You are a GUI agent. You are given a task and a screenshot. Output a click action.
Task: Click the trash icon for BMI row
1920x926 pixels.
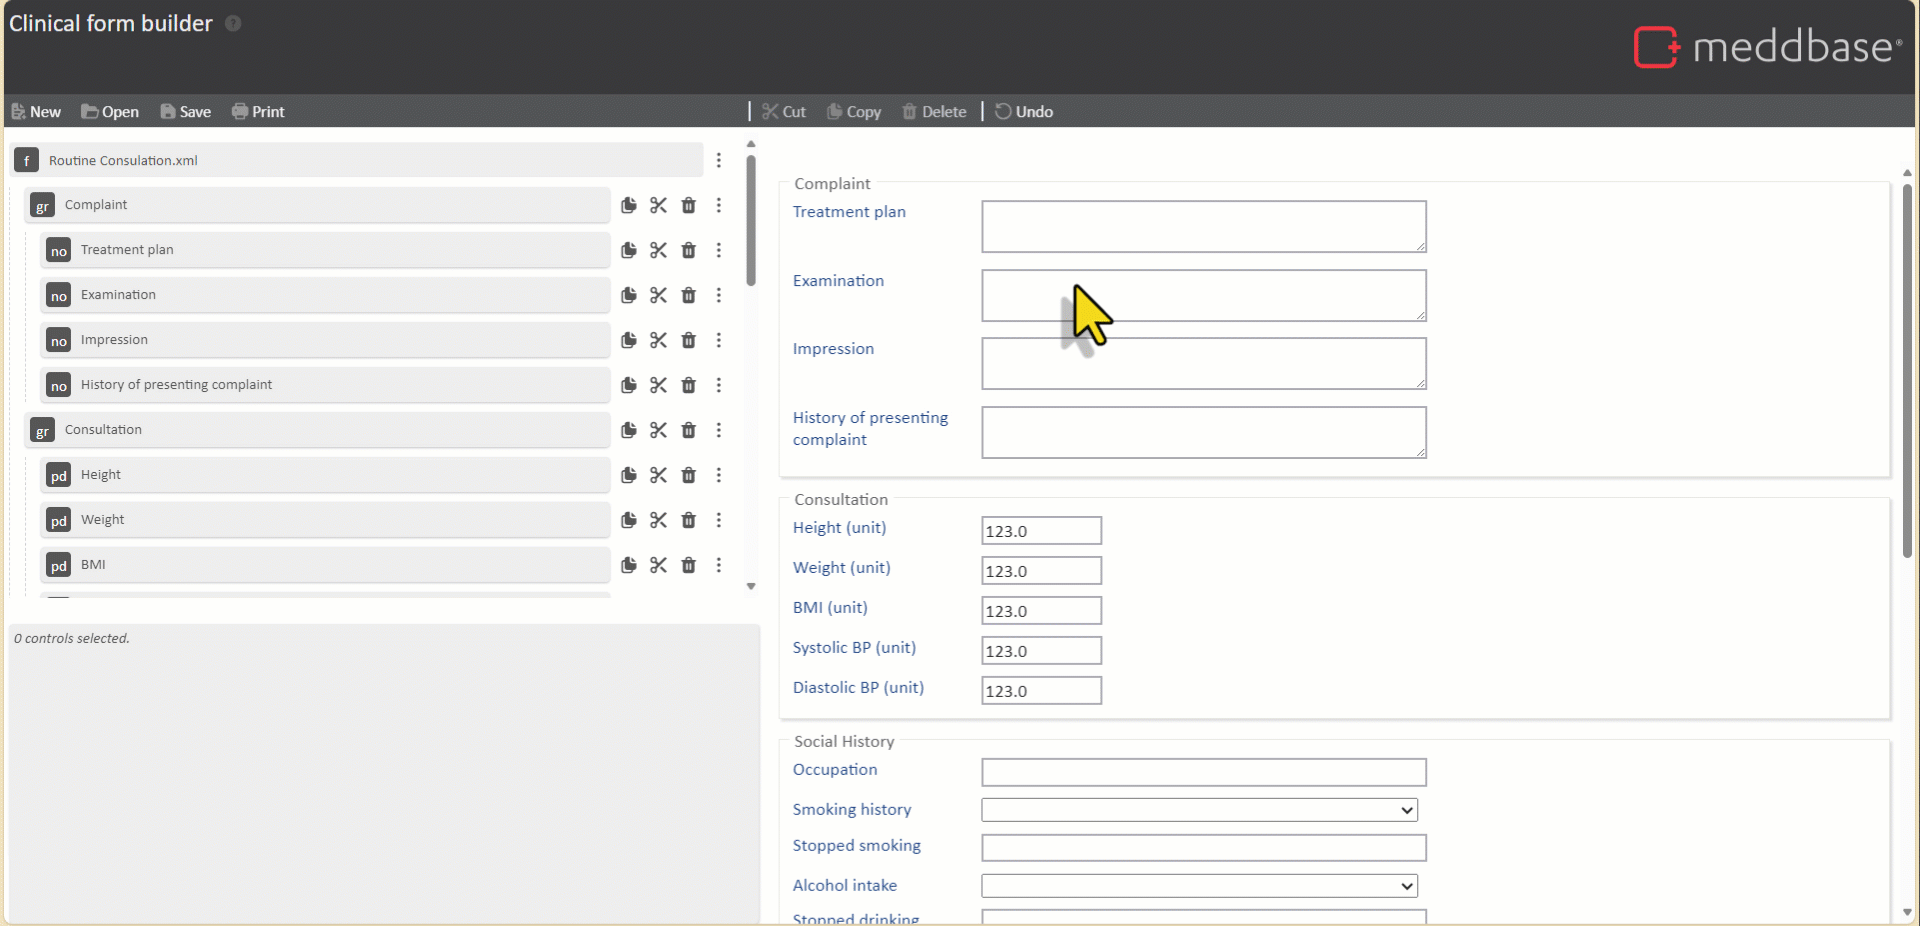point(688,565)
